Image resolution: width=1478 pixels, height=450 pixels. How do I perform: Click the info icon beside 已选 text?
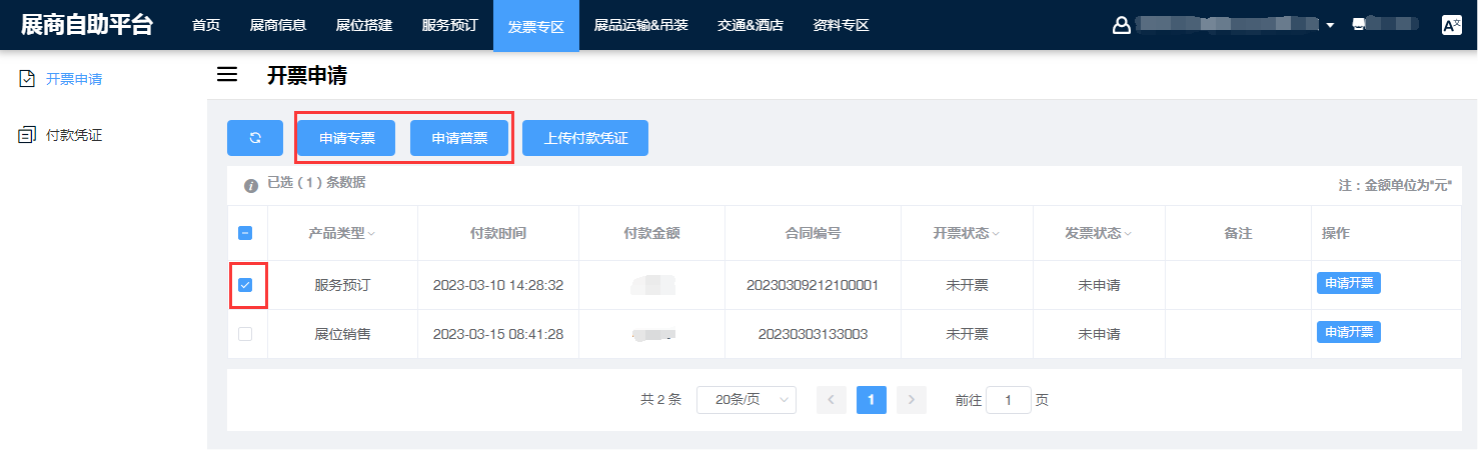252,186
